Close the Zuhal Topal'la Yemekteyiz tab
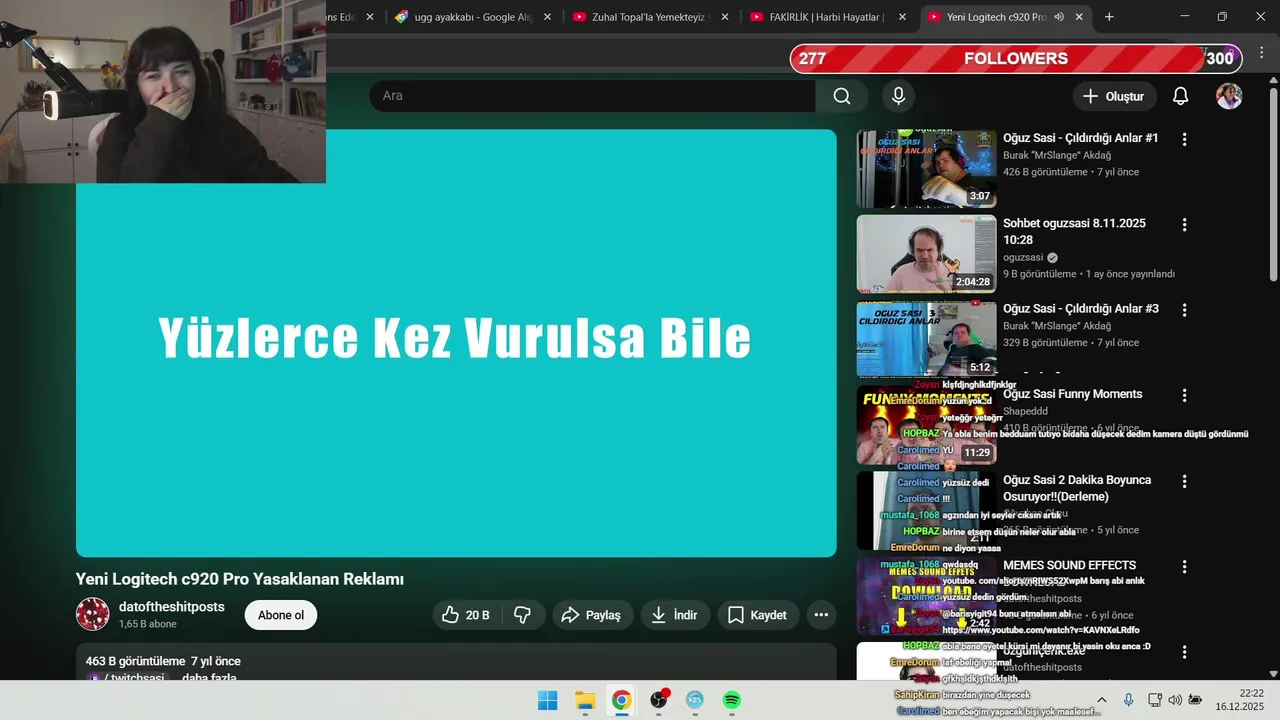The image size is (1280, 720). point(725,17)
